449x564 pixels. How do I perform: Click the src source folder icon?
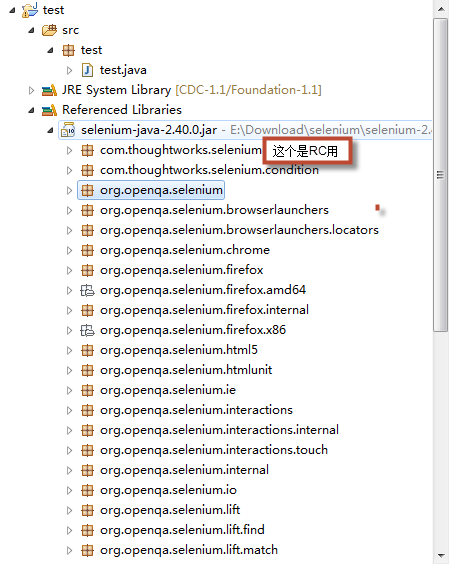[x=49, y=30]
